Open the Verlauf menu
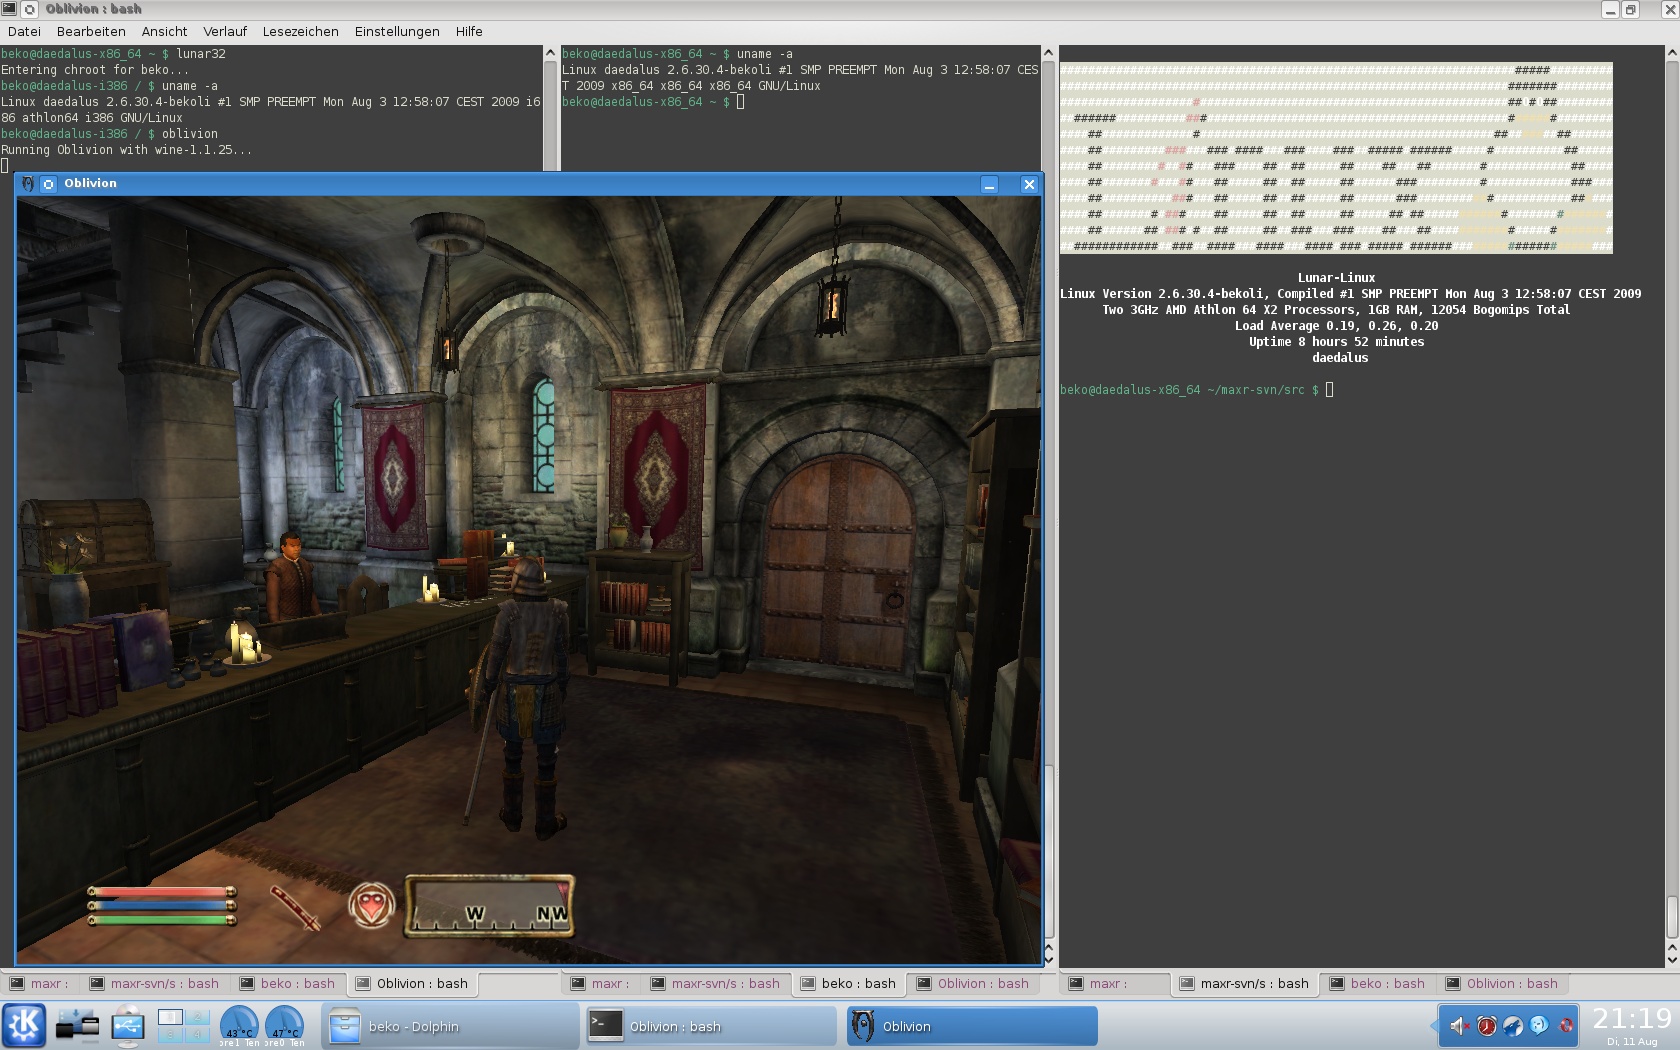The width and height of the screenshot is (1680, 1050). point(225,31)
